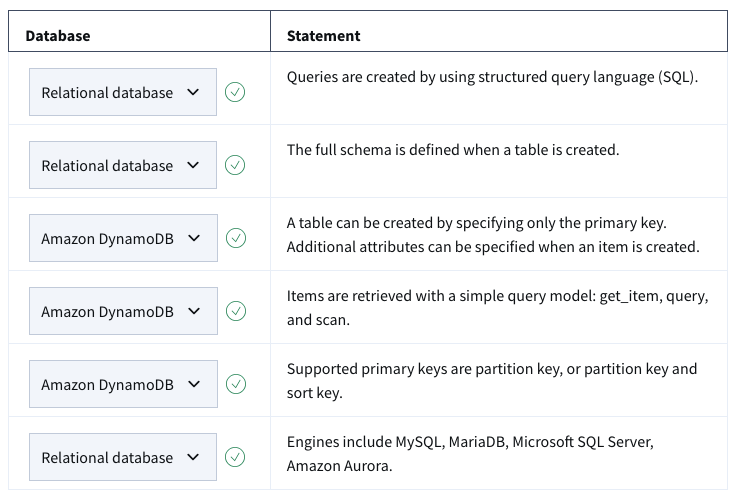Viewport: 737px width, 499px height.
Task: Open dropdown for partition key and sort key statement
Action: 122,384
